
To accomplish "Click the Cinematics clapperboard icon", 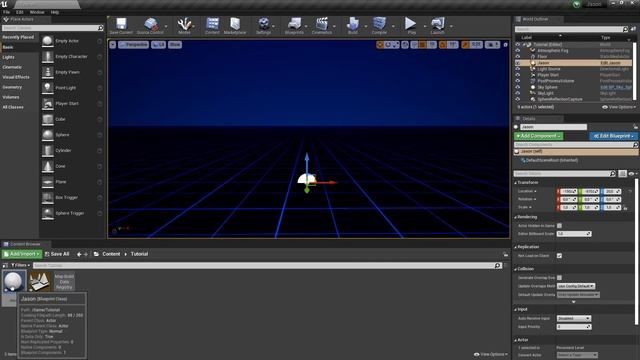I will tap(322, 25).
